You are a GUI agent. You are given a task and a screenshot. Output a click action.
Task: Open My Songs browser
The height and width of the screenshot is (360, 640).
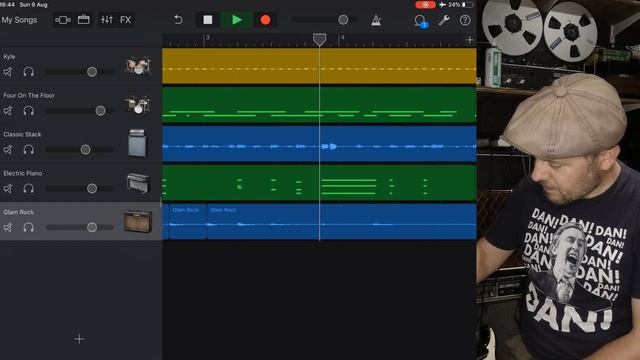click(x=19, y=20)
